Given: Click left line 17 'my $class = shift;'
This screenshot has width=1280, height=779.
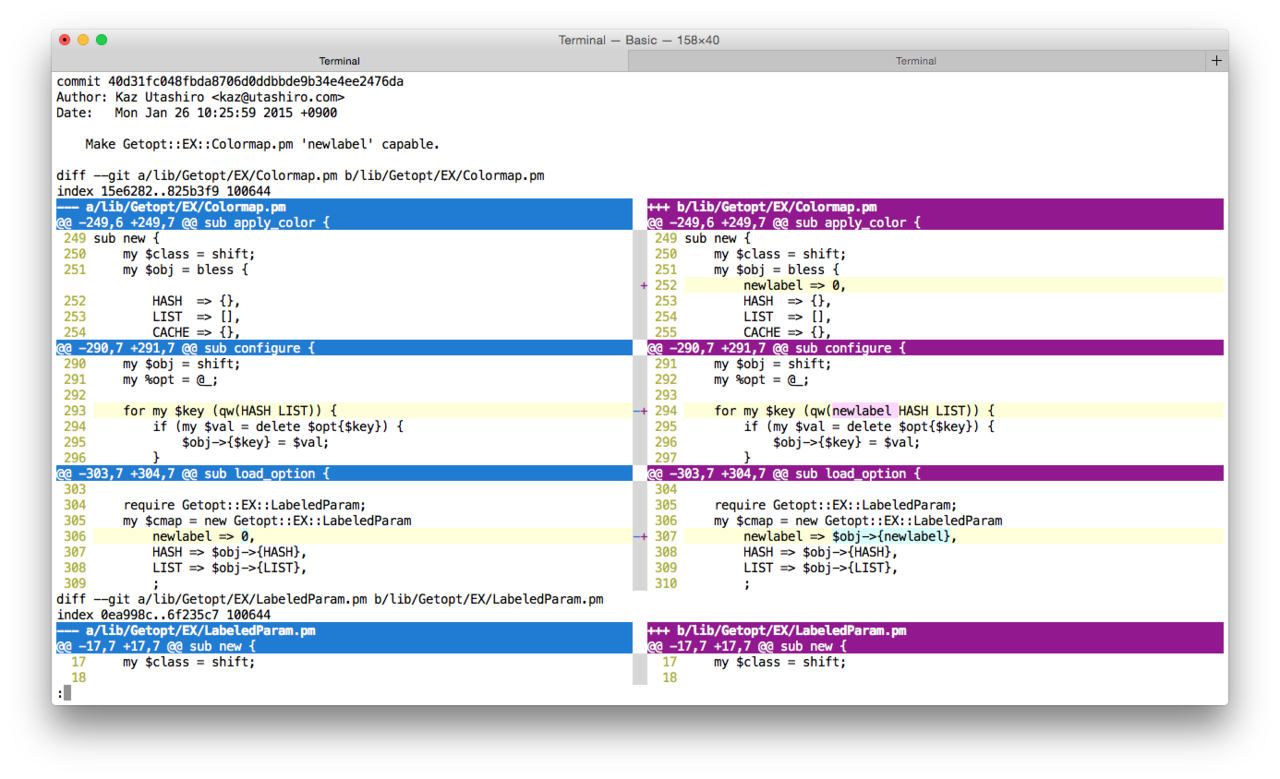Looking at the screenshot, I should (189, 662).
